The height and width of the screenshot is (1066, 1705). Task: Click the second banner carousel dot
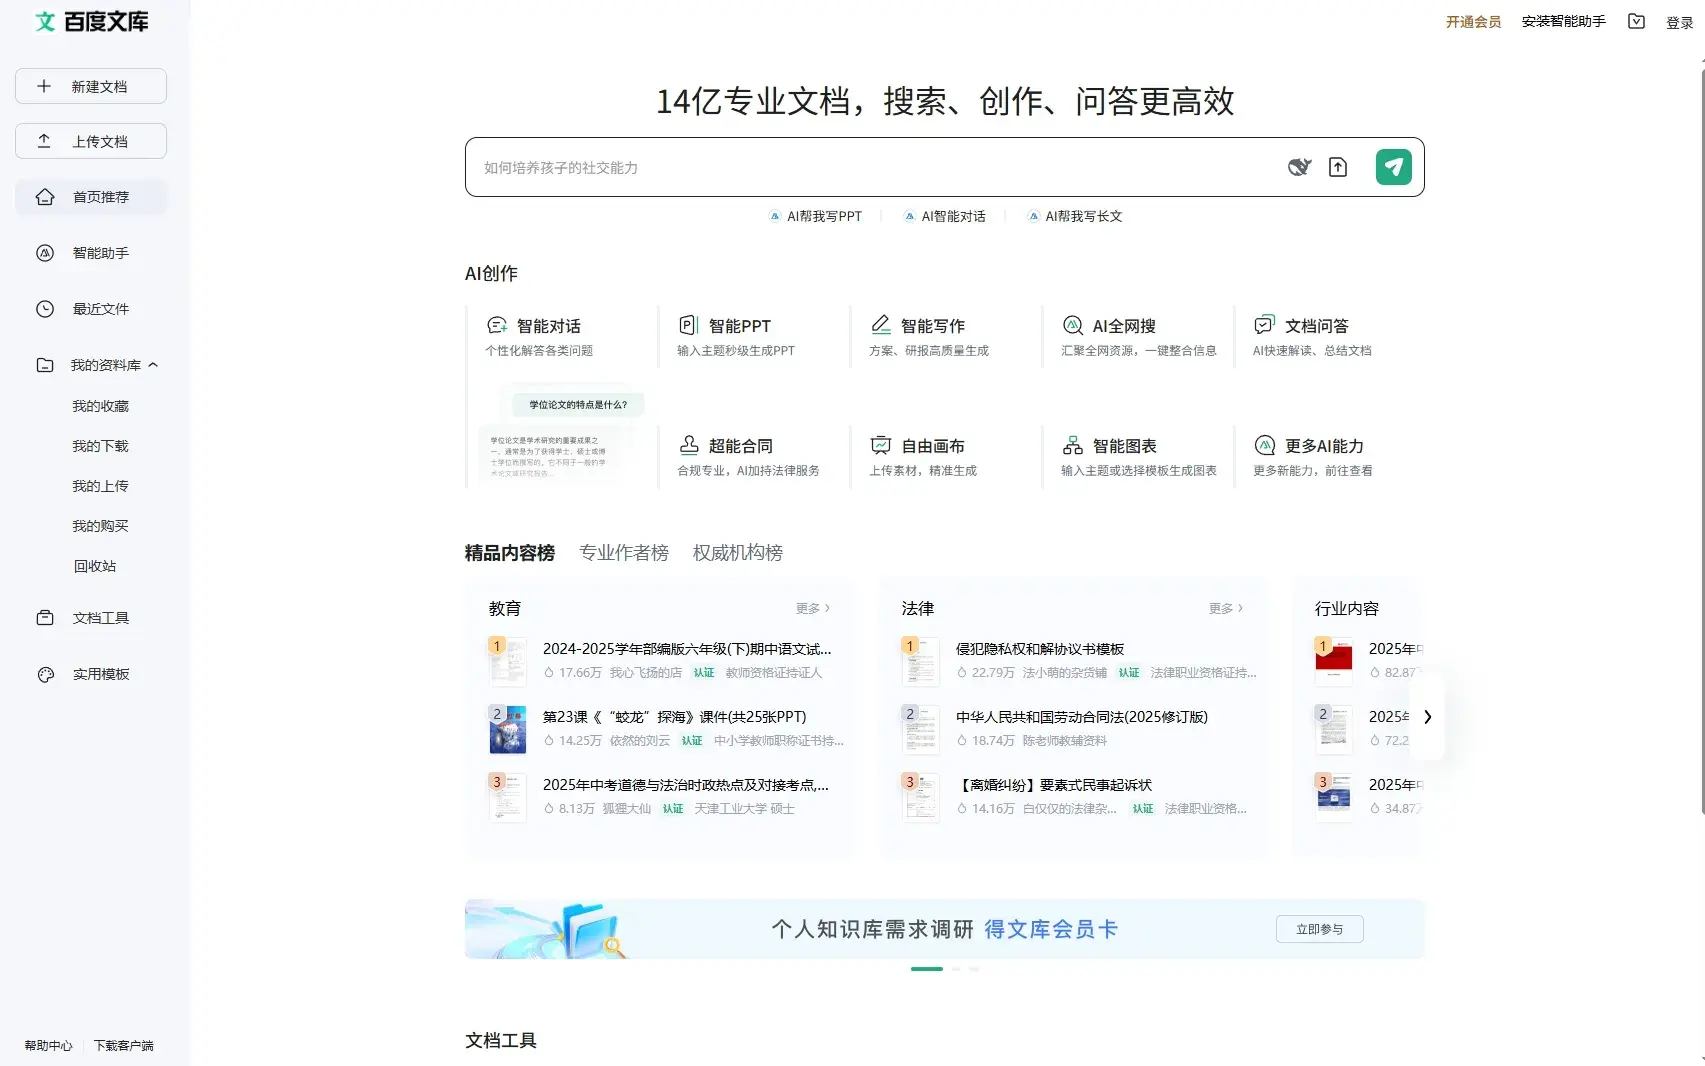[956, 969]
